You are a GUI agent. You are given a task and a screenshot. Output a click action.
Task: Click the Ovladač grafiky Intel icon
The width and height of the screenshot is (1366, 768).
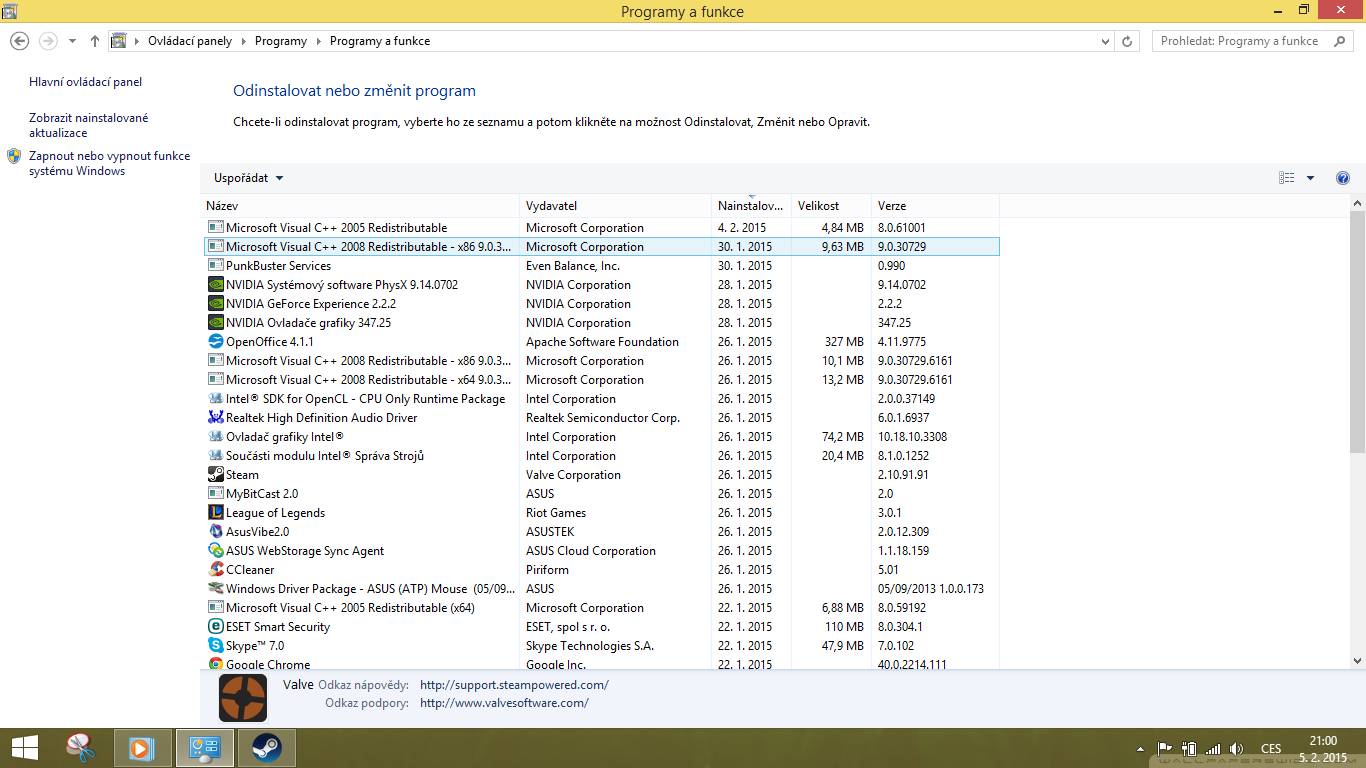click(x=215, y=436)
